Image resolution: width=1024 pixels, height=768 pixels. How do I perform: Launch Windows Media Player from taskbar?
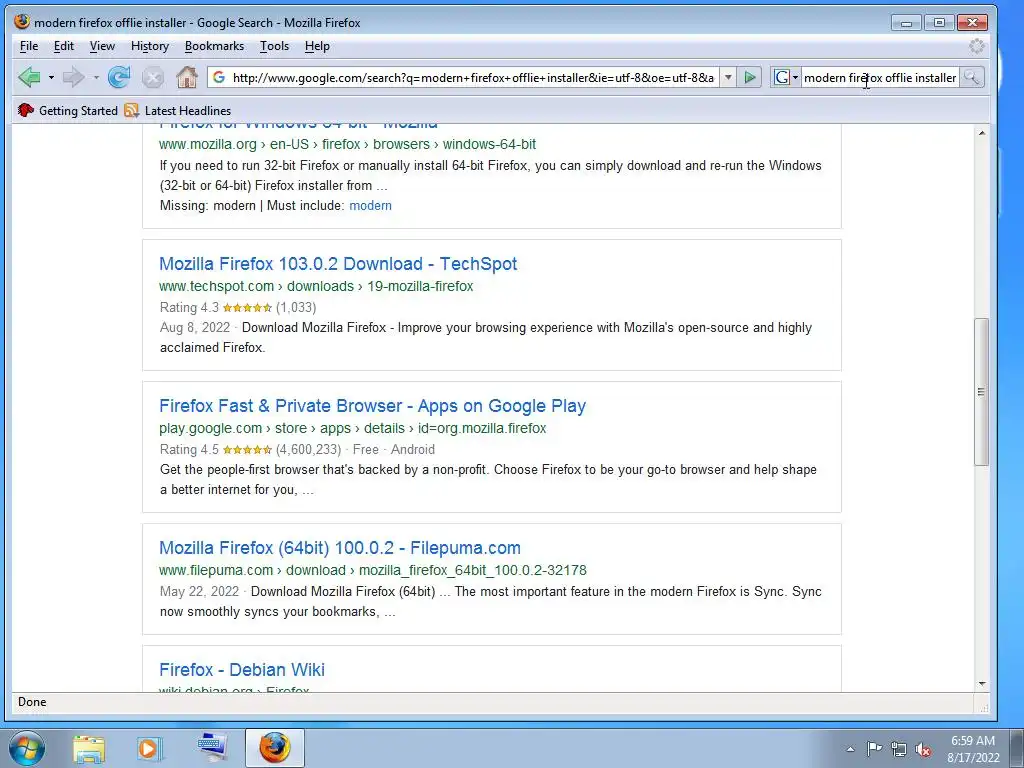(150, 749)
